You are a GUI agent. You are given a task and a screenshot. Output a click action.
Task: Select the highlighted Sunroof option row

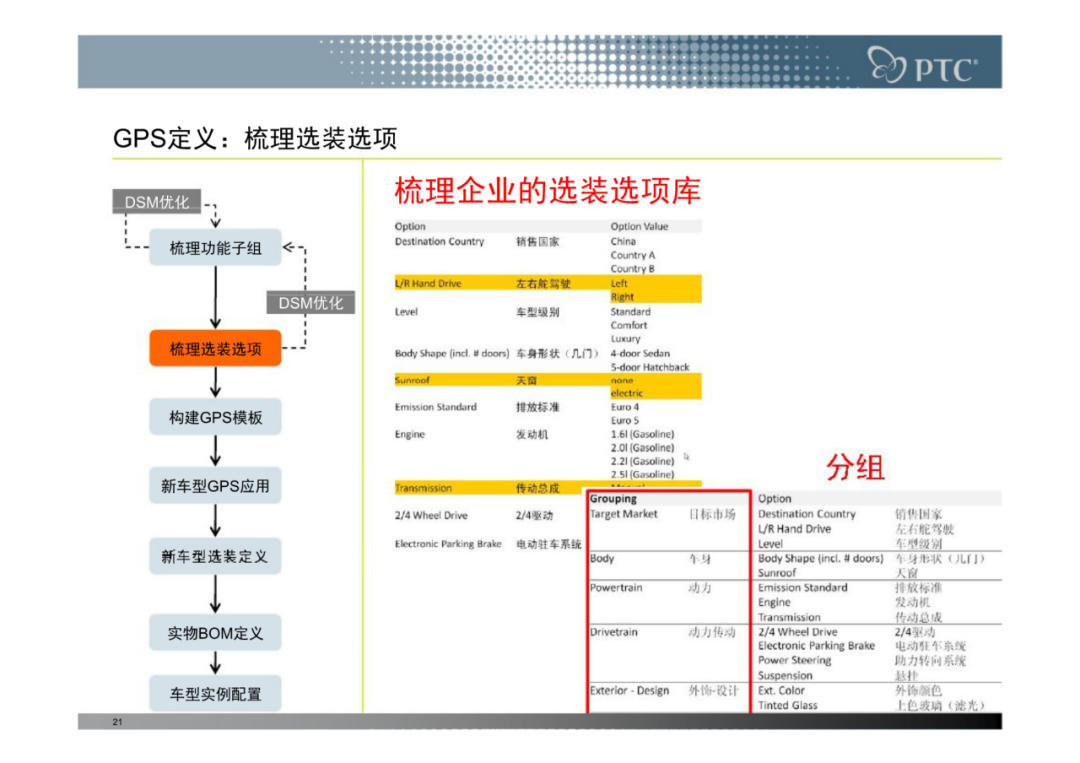548,380
